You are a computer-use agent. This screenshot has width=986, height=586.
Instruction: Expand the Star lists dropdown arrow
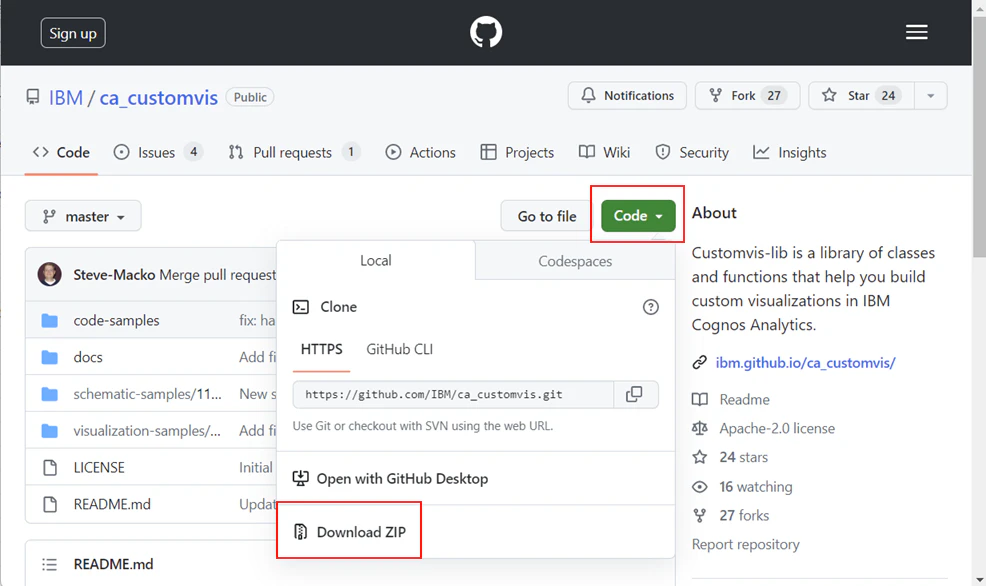[931, 96]
